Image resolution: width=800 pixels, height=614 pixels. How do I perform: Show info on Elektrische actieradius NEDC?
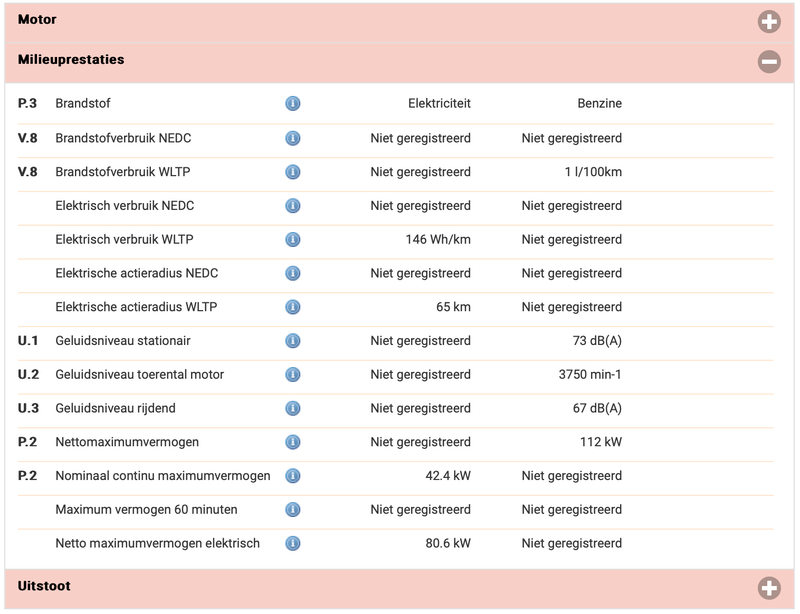point(293,274)
